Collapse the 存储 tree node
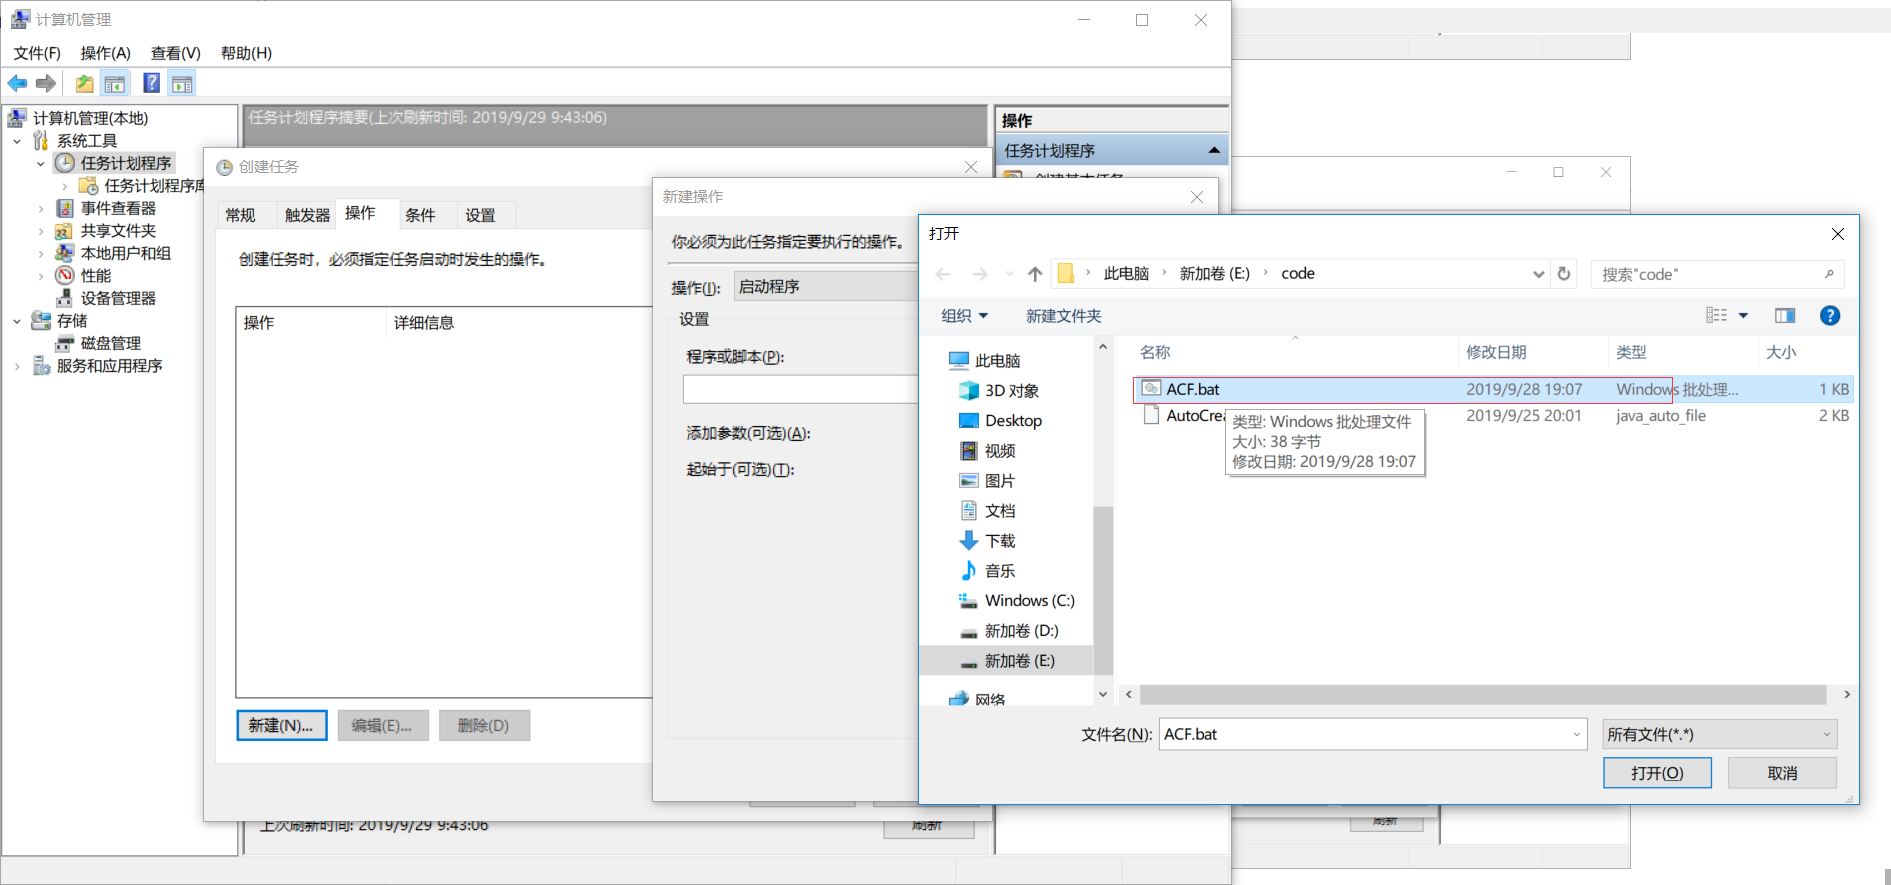This screenshot has width=1891, height=885. 17,321
